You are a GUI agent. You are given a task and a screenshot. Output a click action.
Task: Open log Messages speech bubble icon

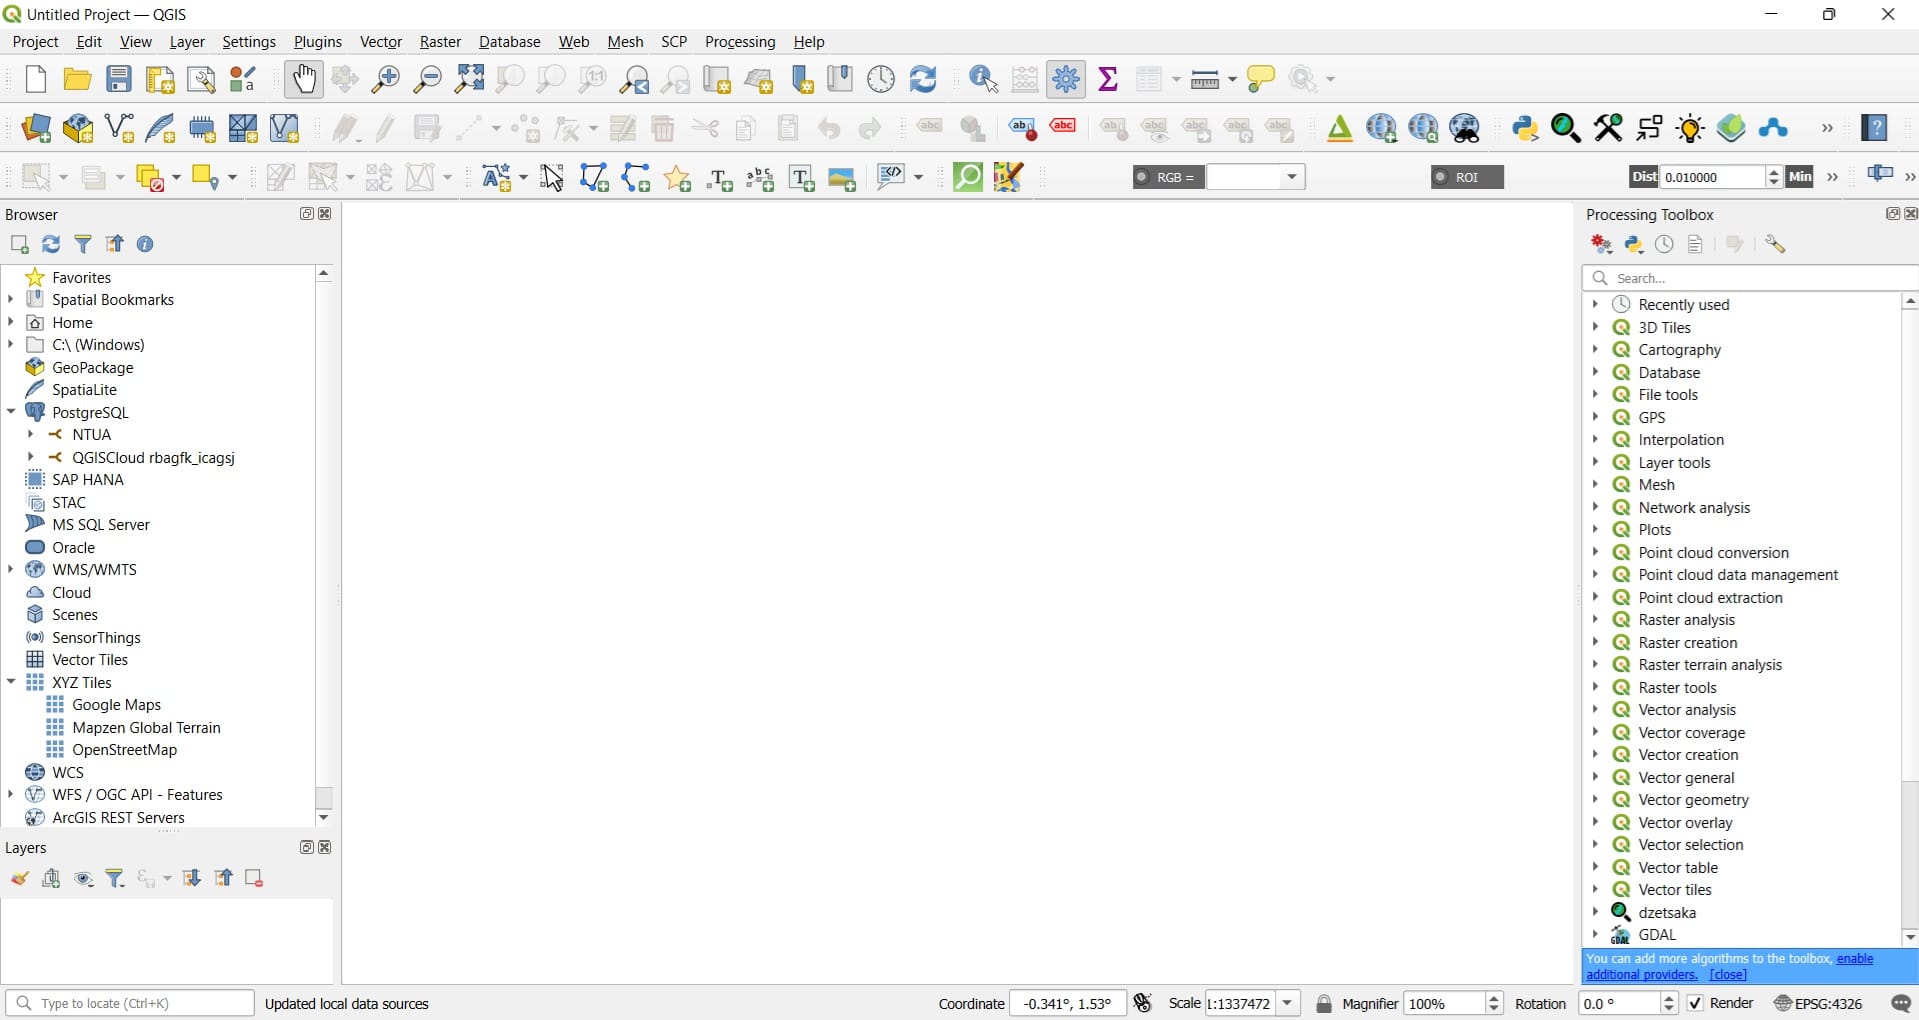point(1901,1003)
